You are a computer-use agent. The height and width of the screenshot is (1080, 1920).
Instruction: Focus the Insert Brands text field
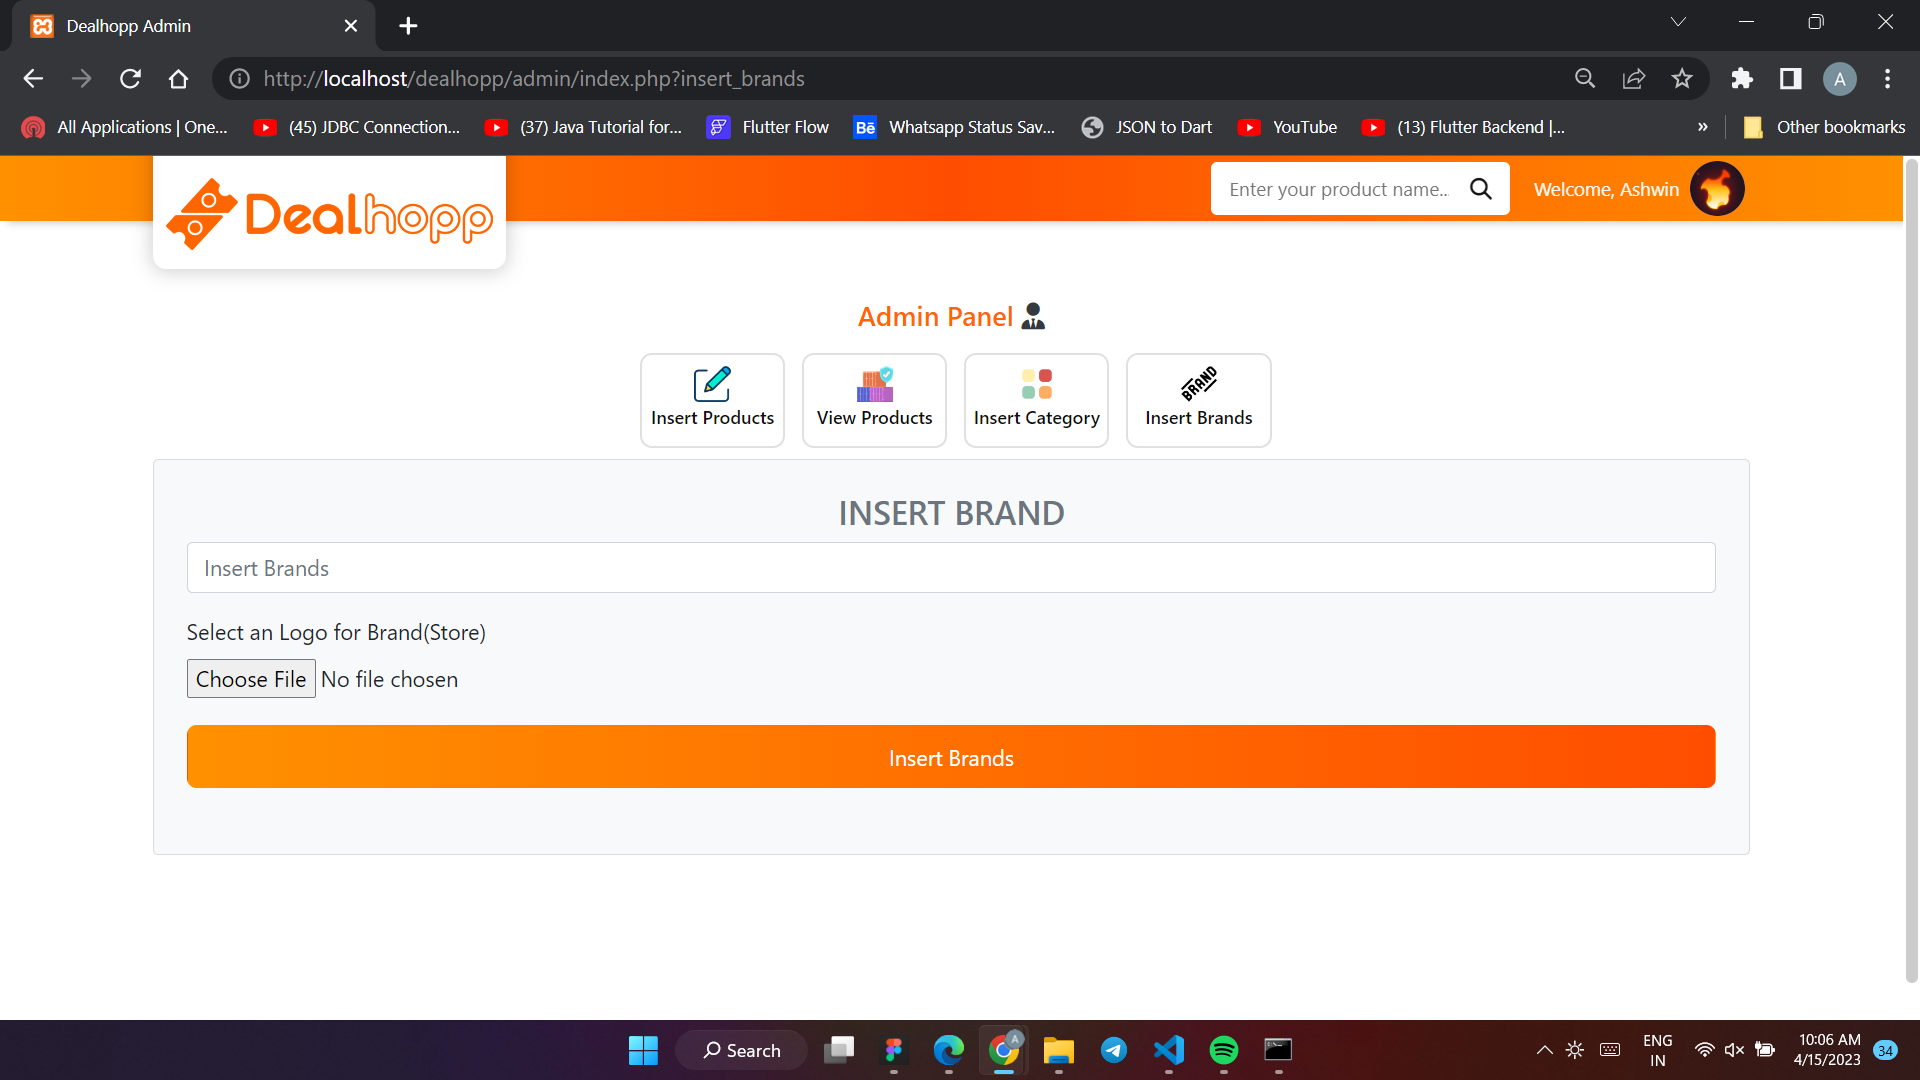click(x=950, y=568)
